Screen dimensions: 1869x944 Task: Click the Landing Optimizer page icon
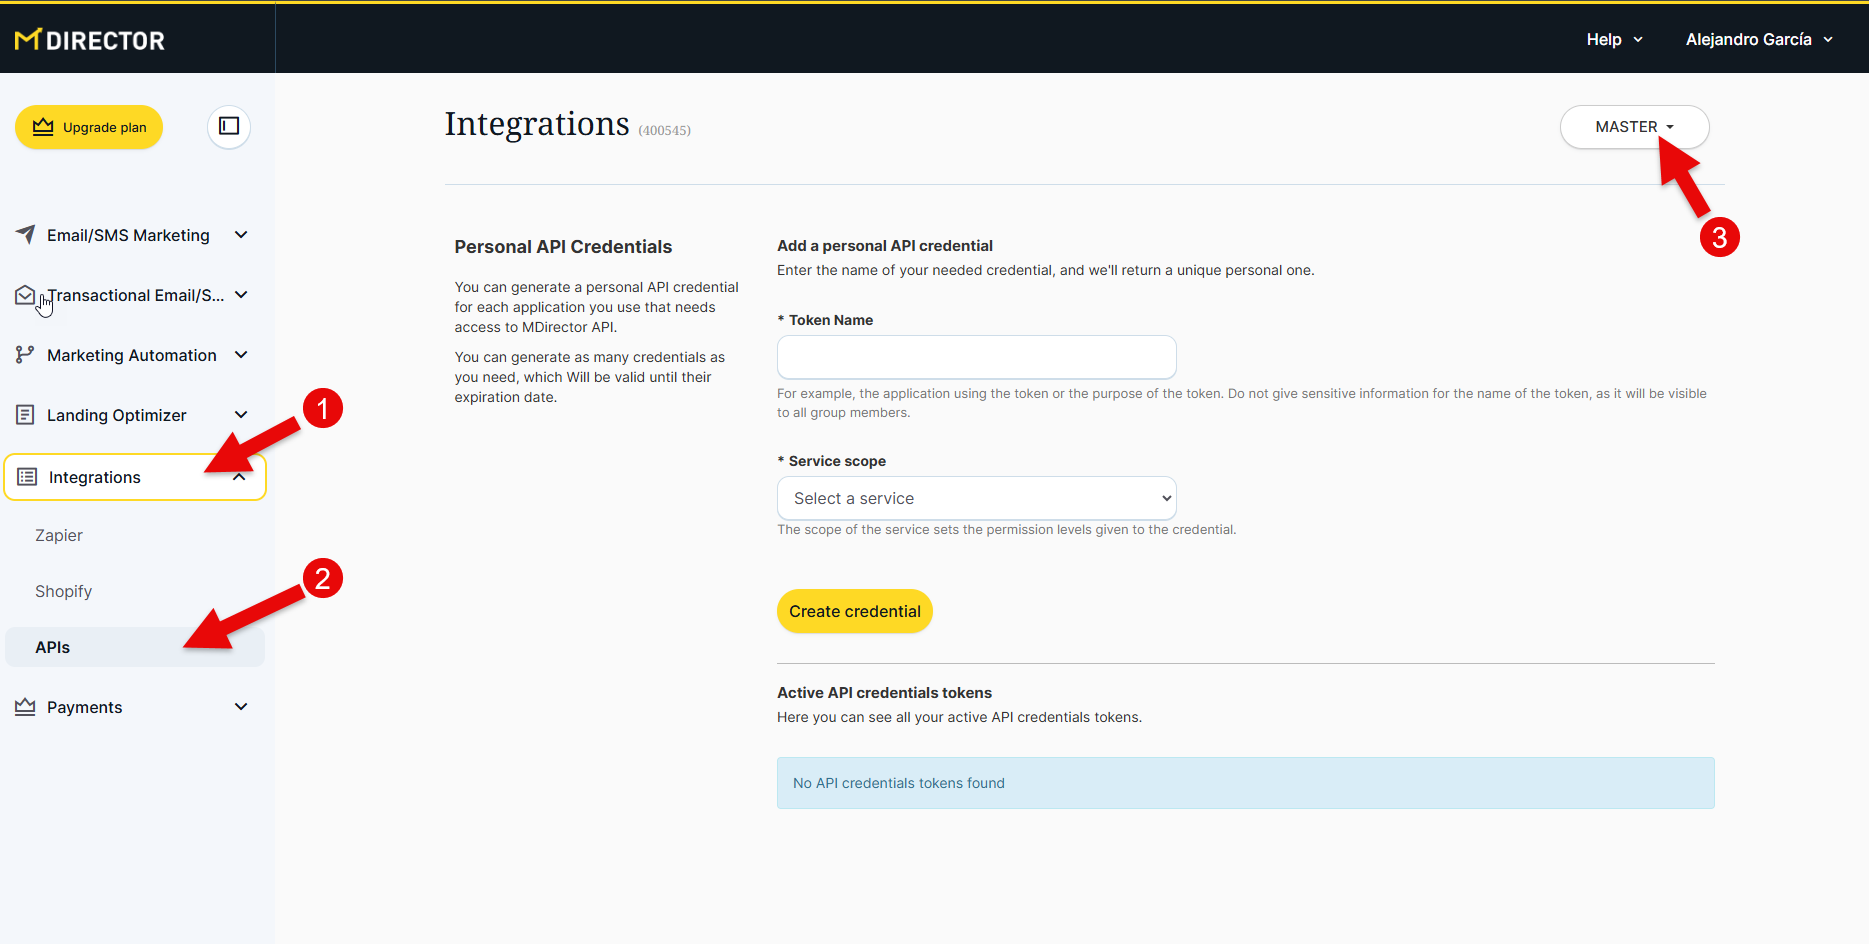[x=25, y=415]
